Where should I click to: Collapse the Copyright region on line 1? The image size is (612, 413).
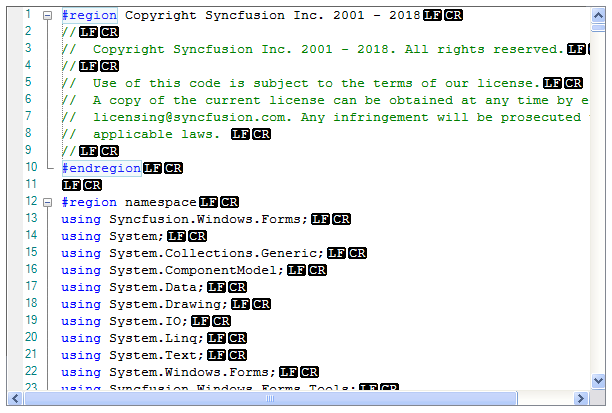[x=47, y=16]
